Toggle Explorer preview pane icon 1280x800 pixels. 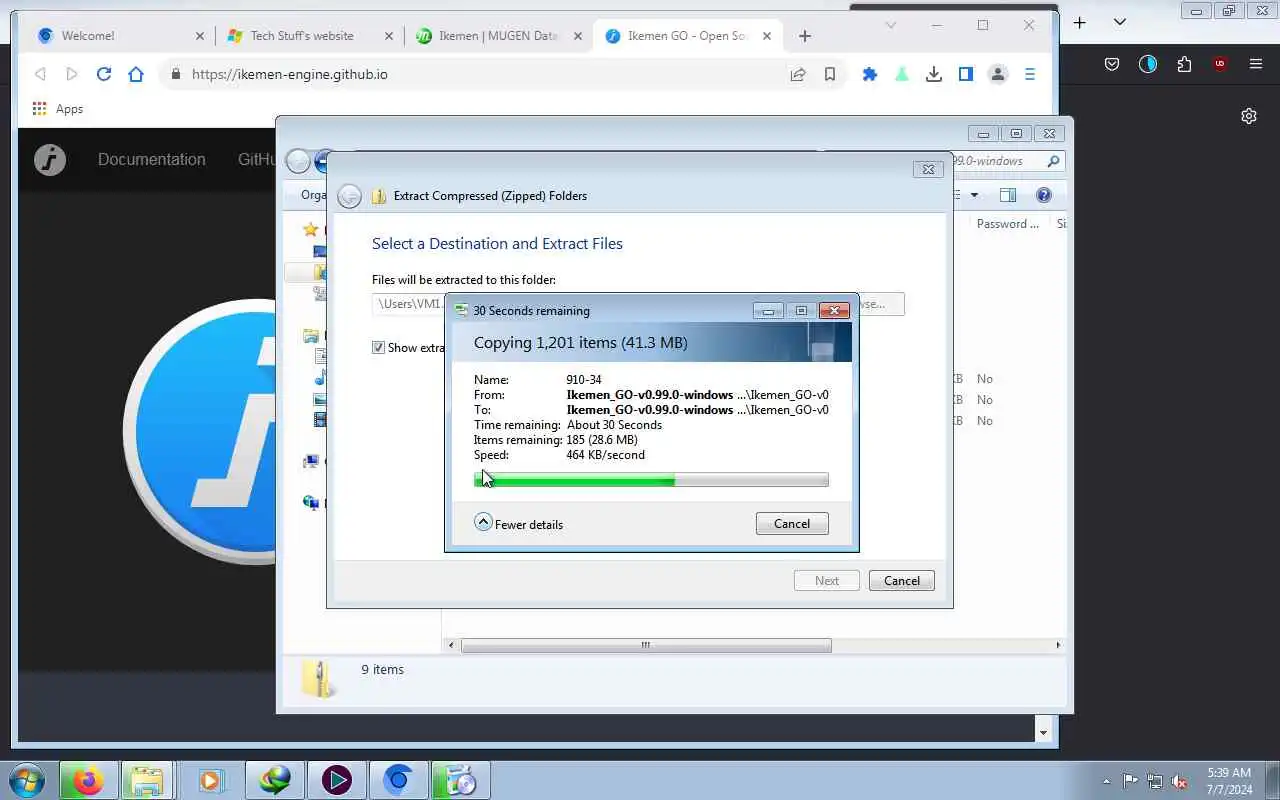1008,196
